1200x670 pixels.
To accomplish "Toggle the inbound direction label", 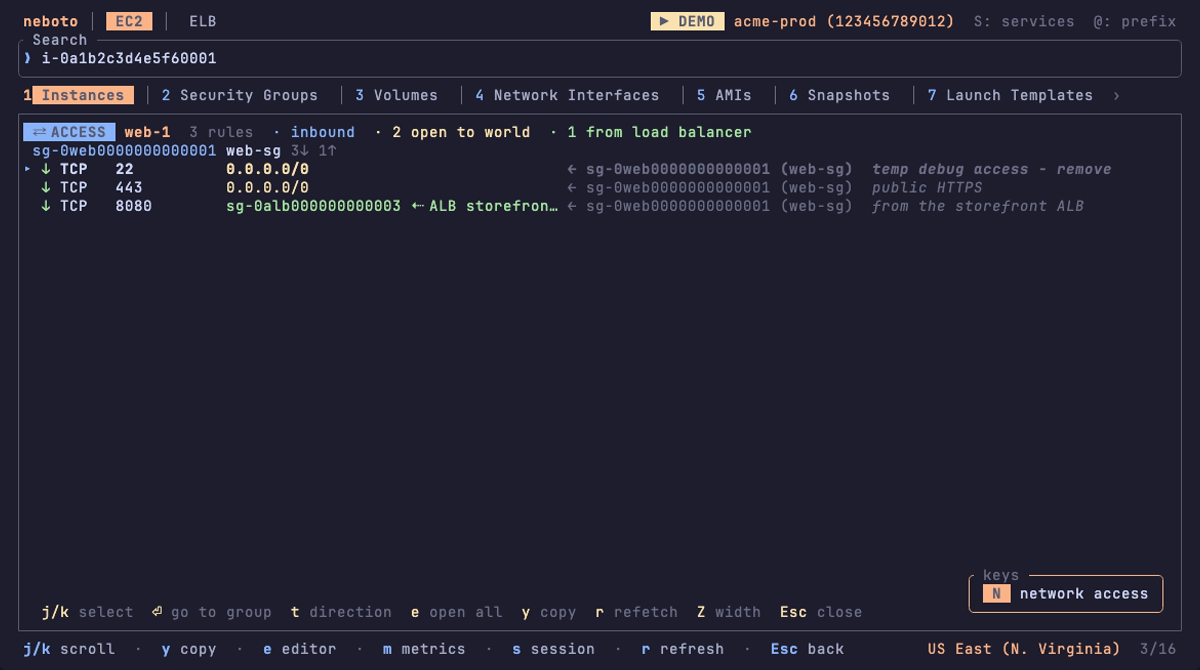I will [322, 132].
